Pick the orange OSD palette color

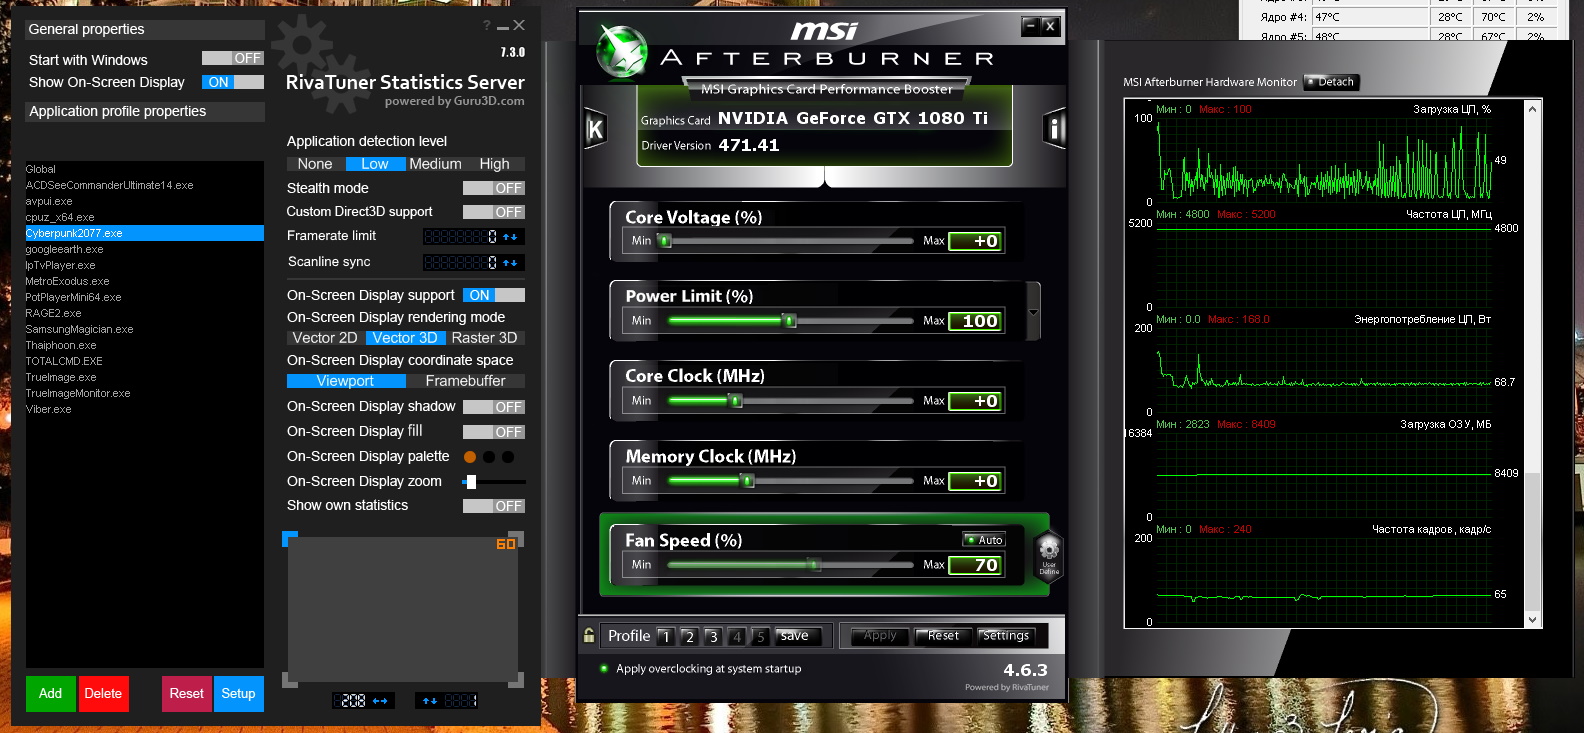[x=470, y=457]
